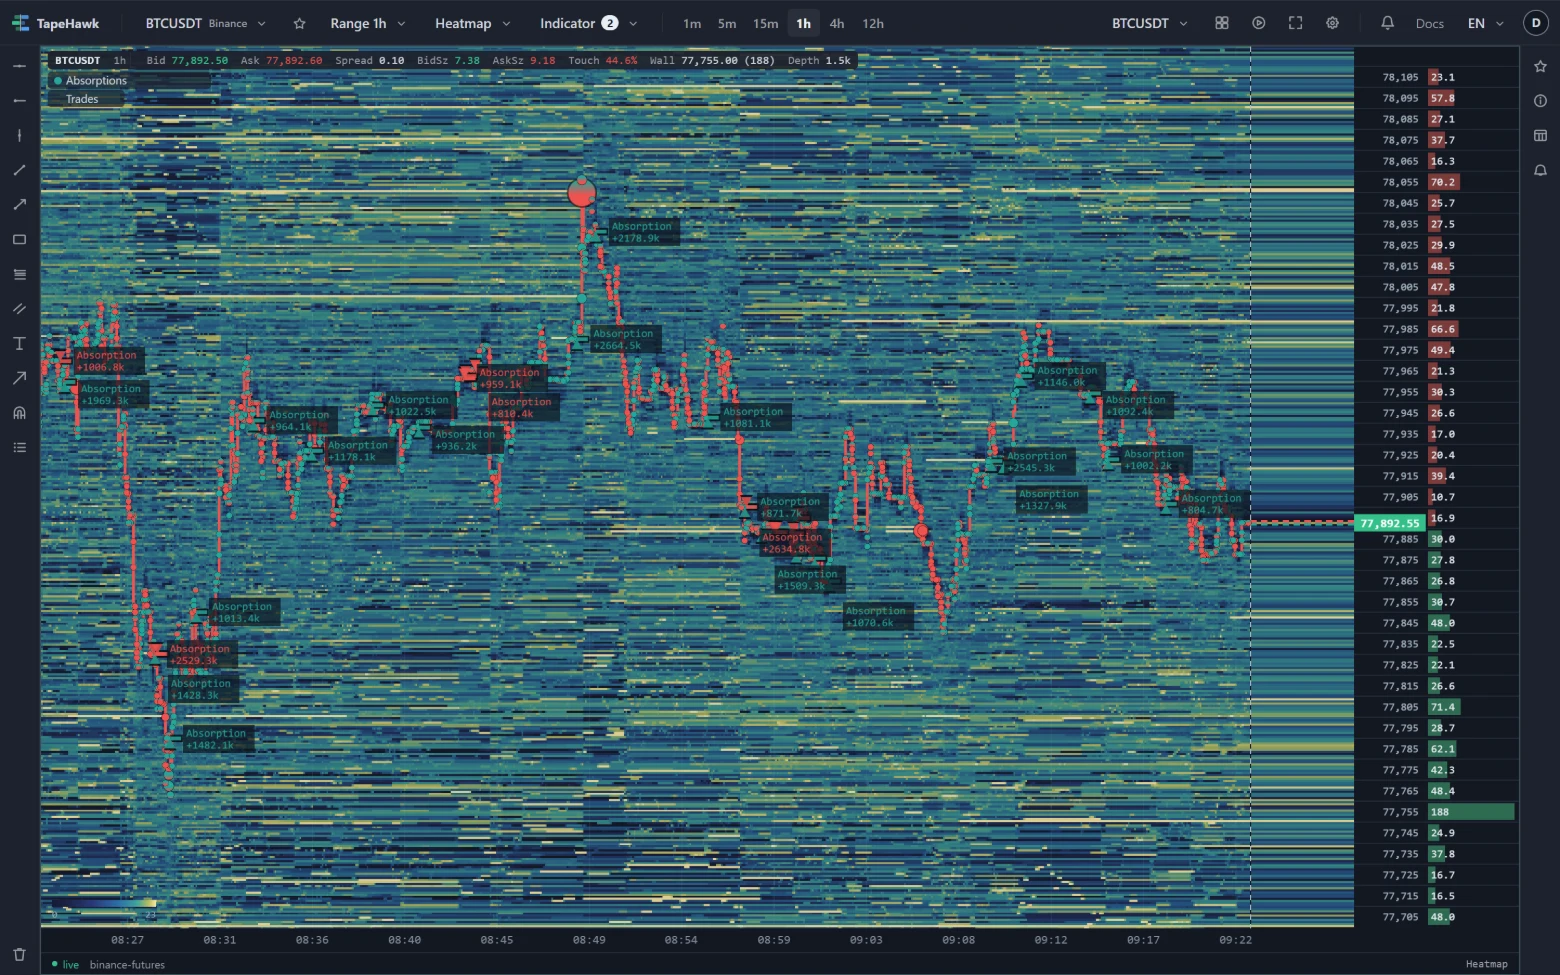This screenshot has width=1560, height=975.
Task: Click the 77,892.55 current price label
Action: click(1389, 523)
